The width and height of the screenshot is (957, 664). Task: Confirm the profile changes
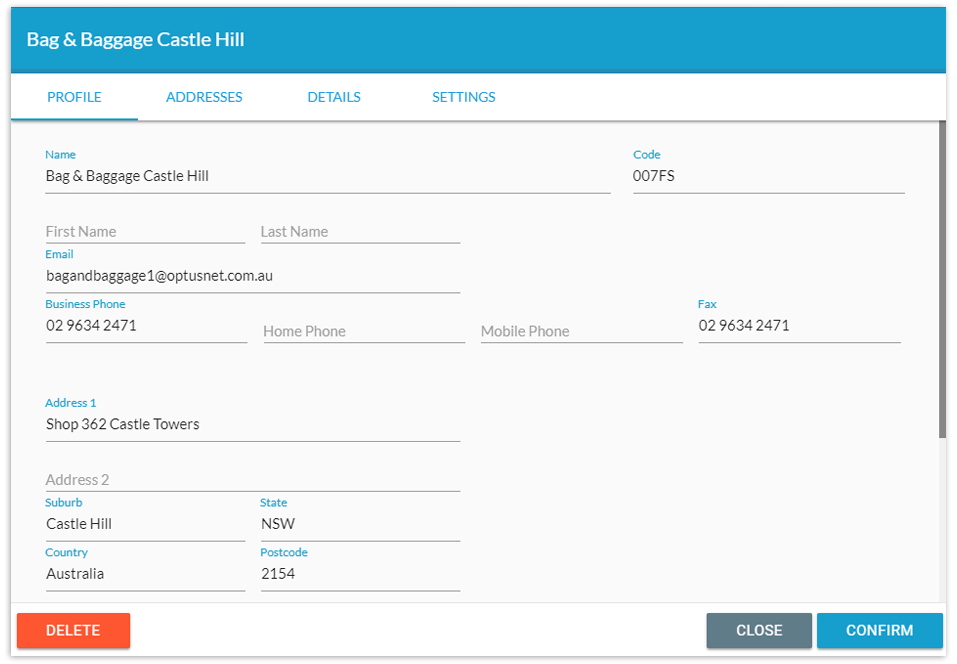pyautogui.click(x=879, y=630)
